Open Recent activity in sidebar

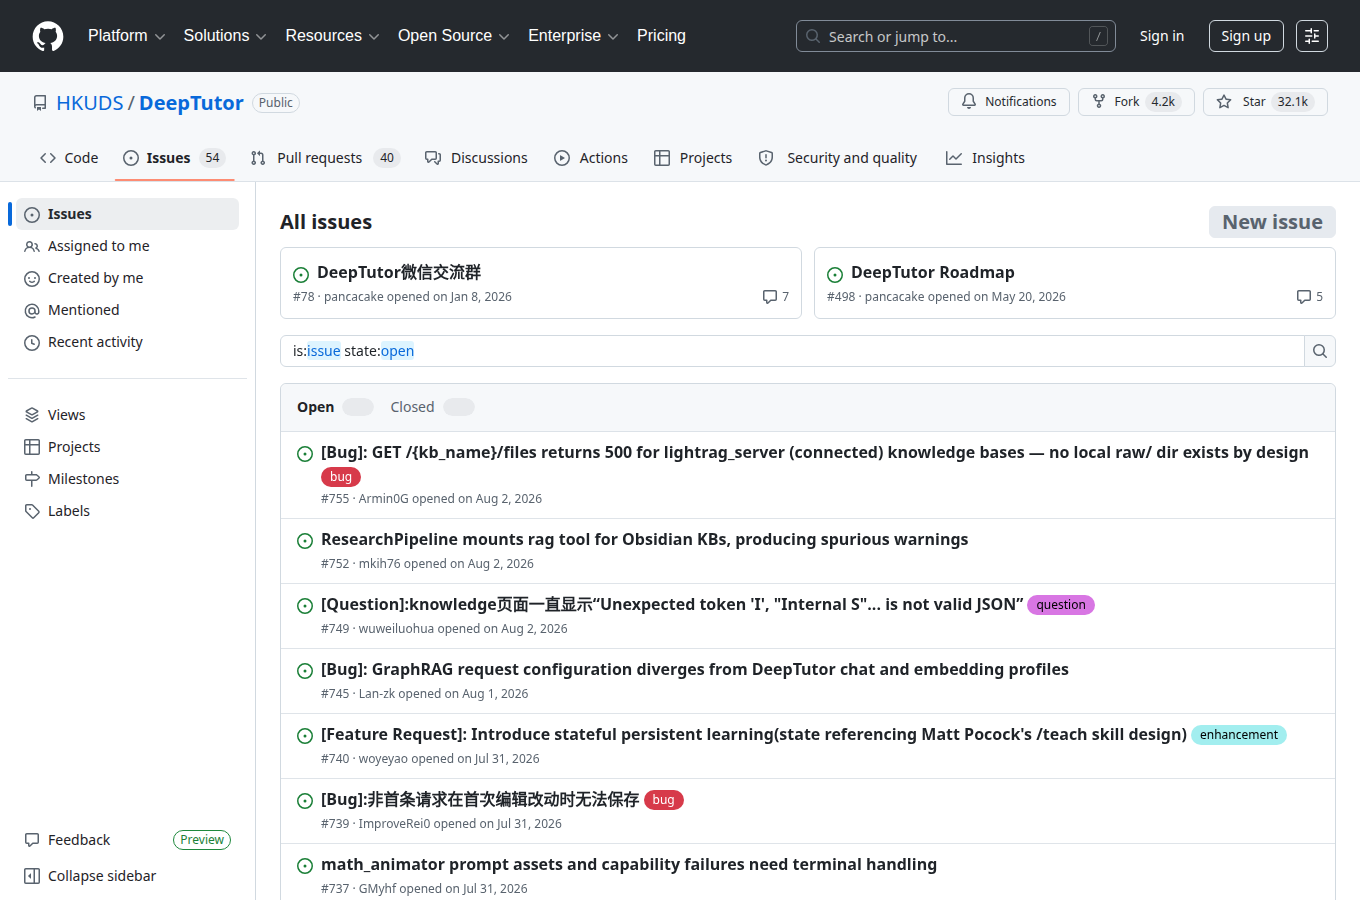[127, 342]
